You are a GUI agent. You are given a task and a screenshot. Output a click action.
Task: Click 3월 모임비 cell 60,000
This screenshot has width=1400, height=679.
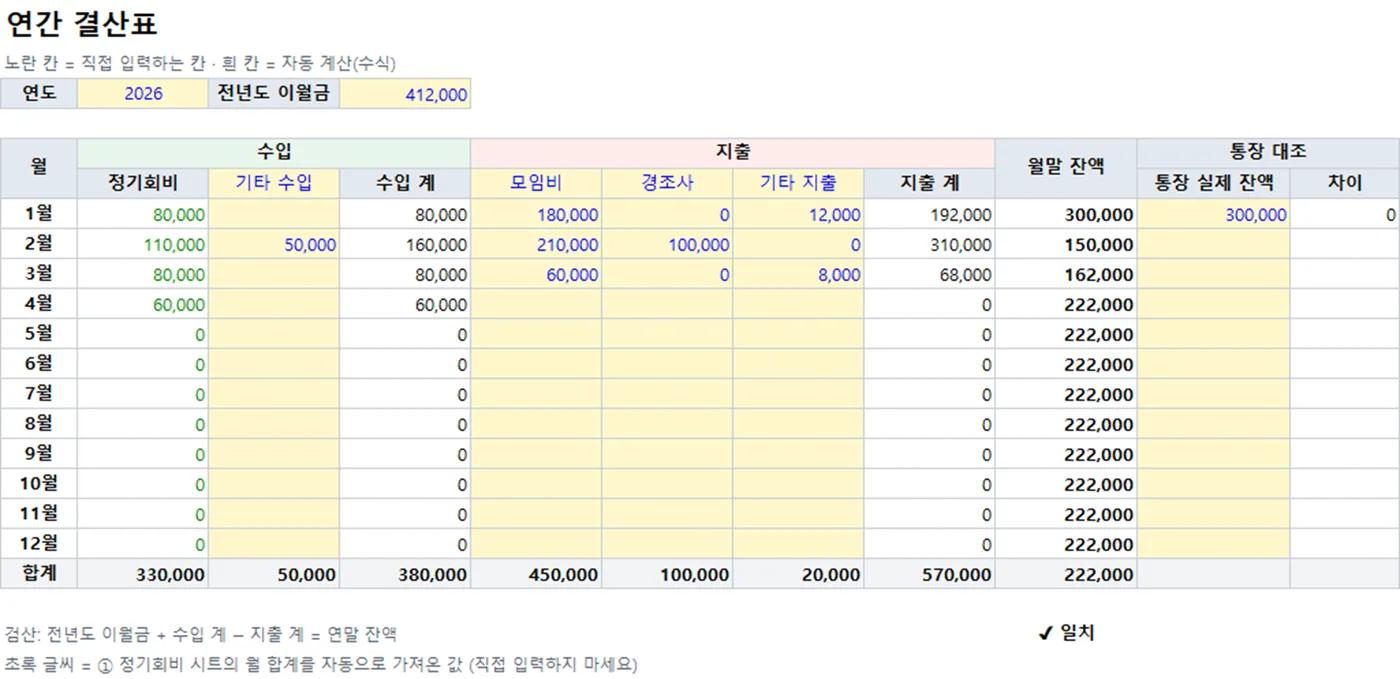(536, 274)
